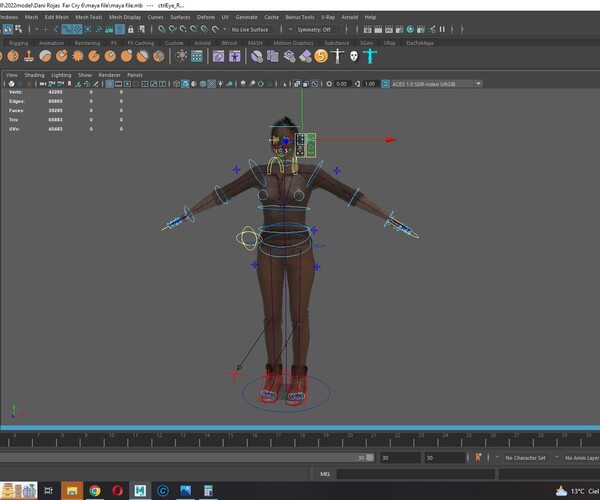
Task: Click the viewport bookmark icon
Action: [69, 84]
